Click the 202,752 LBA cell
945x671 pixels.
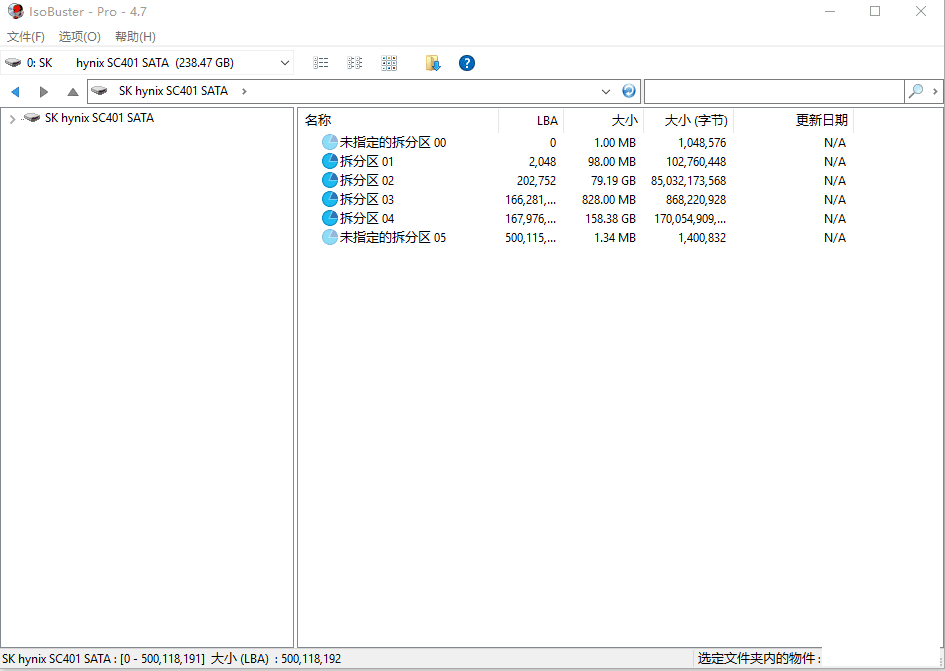tap(536, 181)
